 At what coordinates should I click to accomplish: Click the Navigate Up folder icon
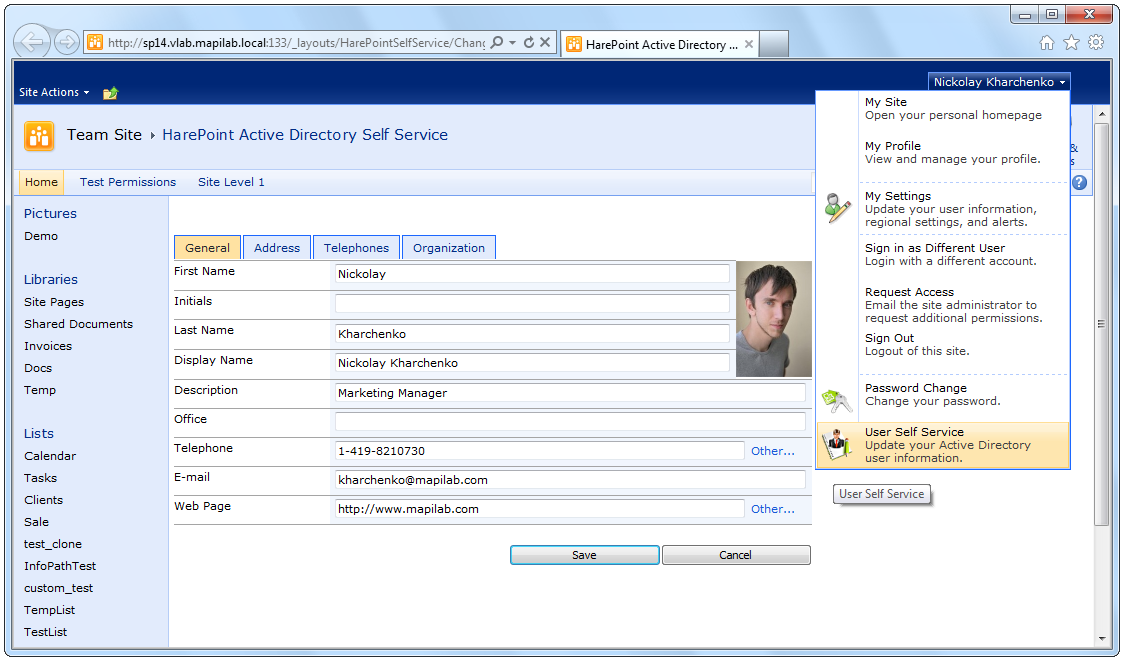coord(111,93)
